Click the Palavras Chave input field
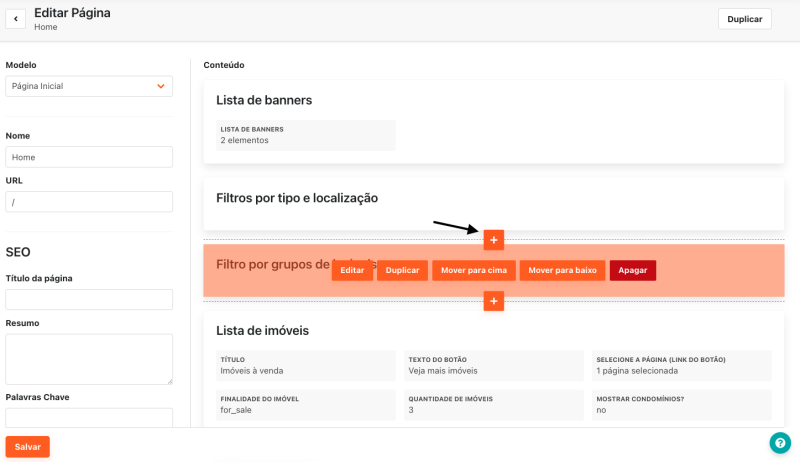 pos(89,418)
